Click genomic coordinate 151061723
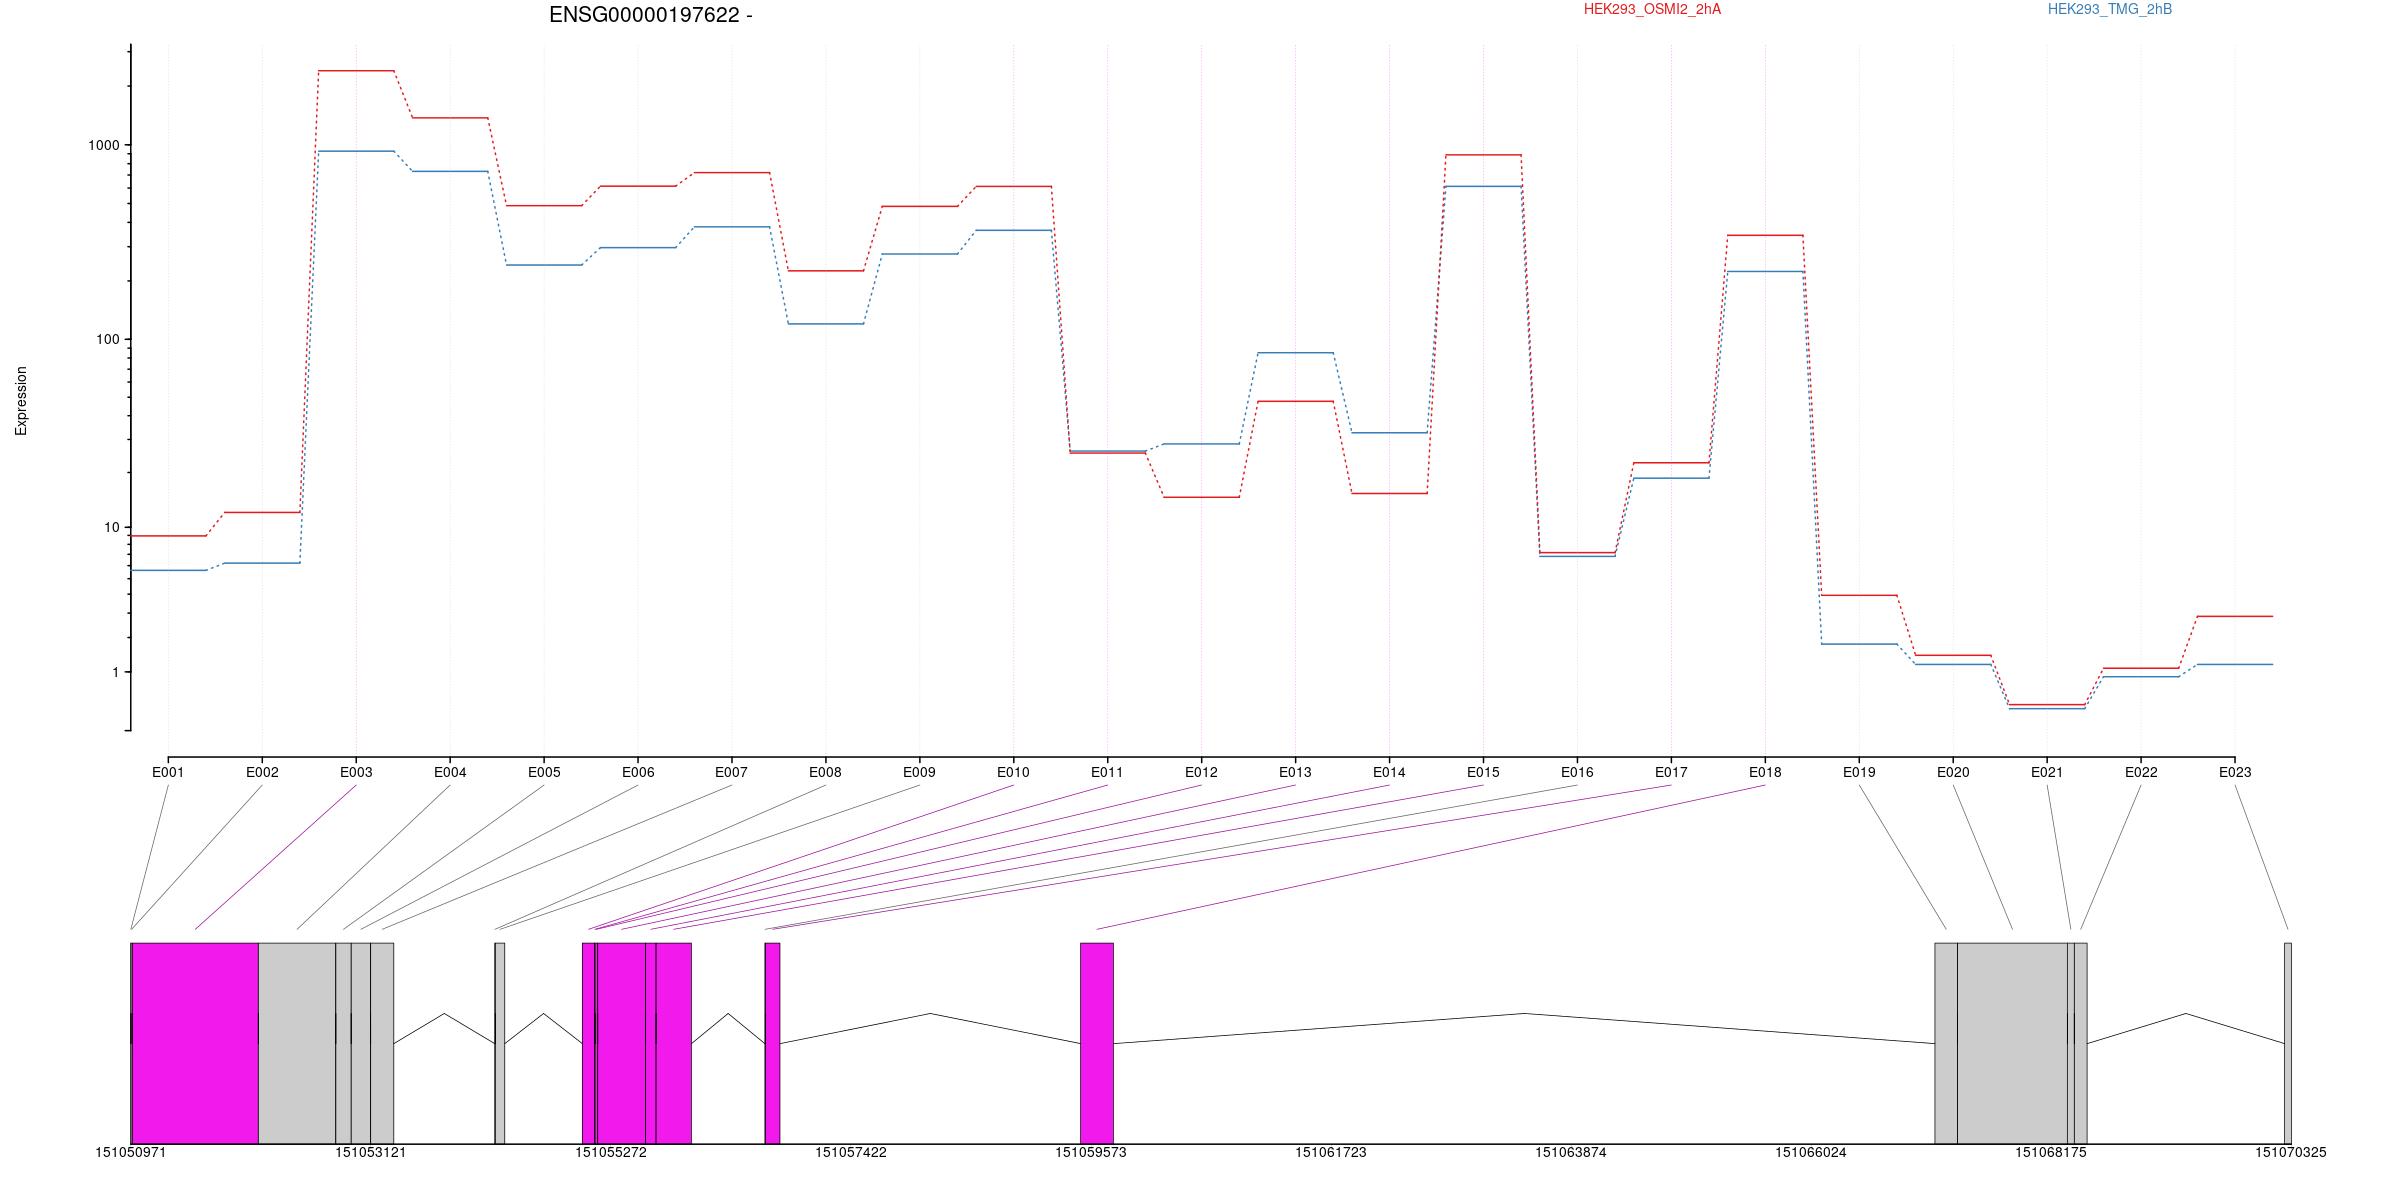 tap(1331, 1153)
